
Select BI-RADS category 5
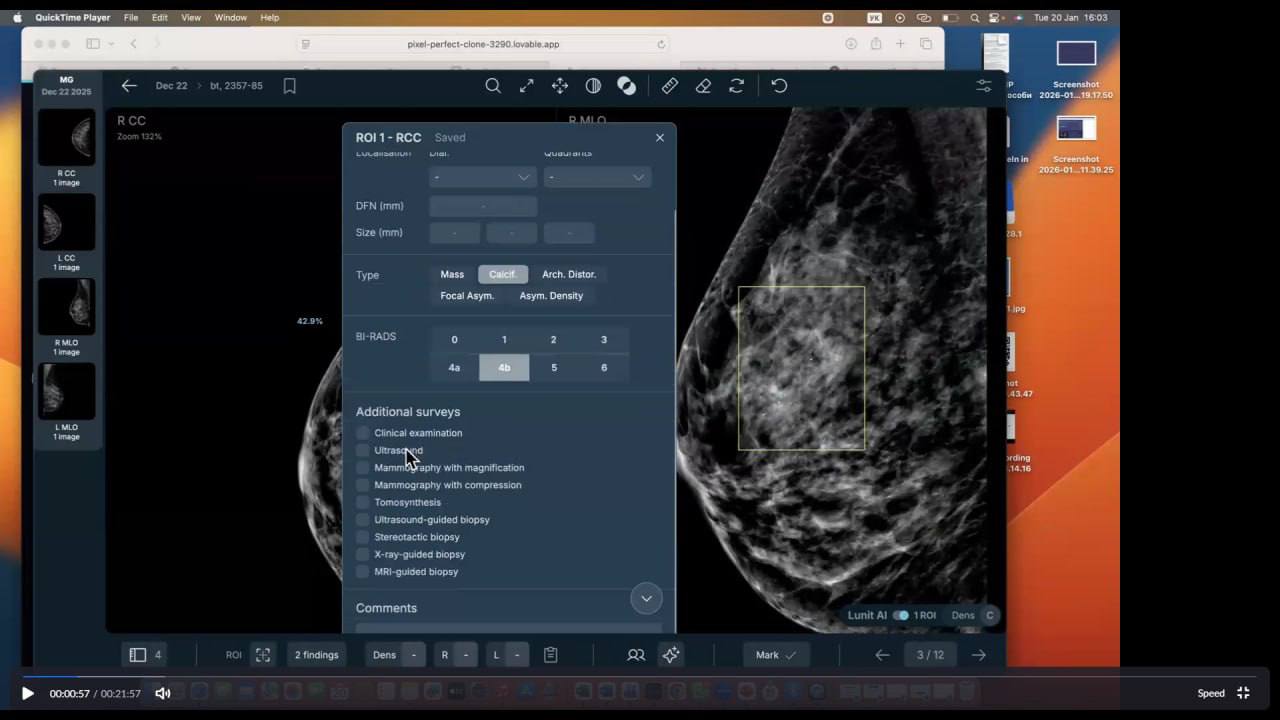click(x=554, y=367)
